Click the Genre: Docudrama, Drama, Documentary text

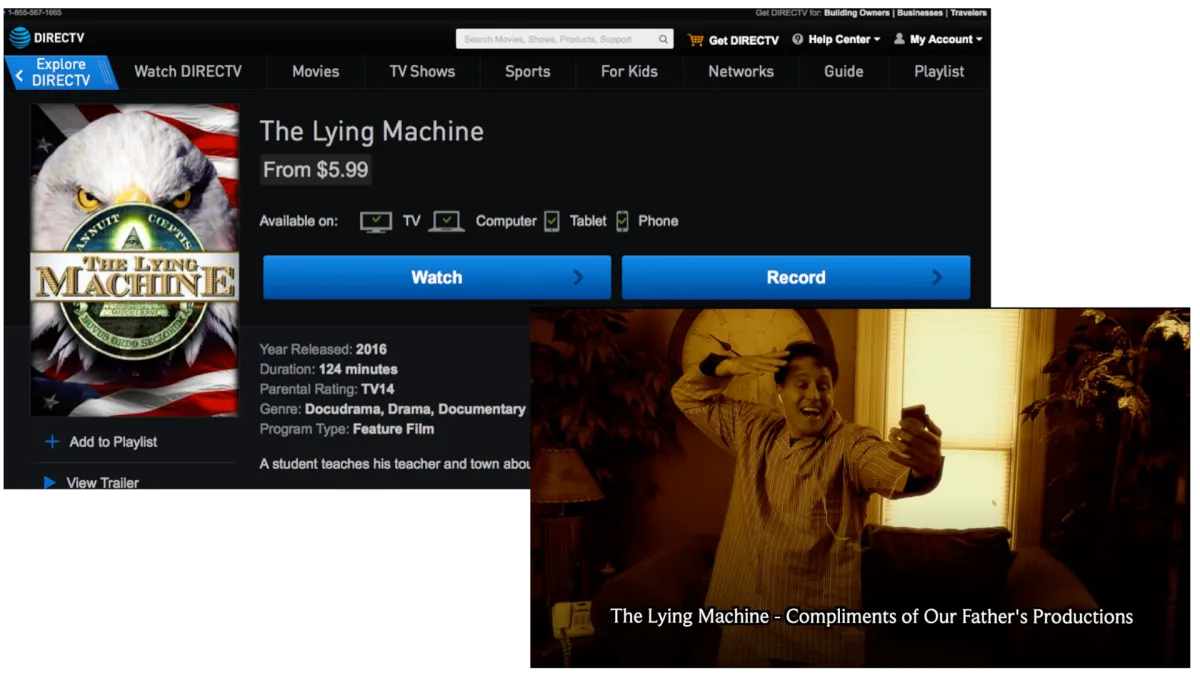point(392,408)
